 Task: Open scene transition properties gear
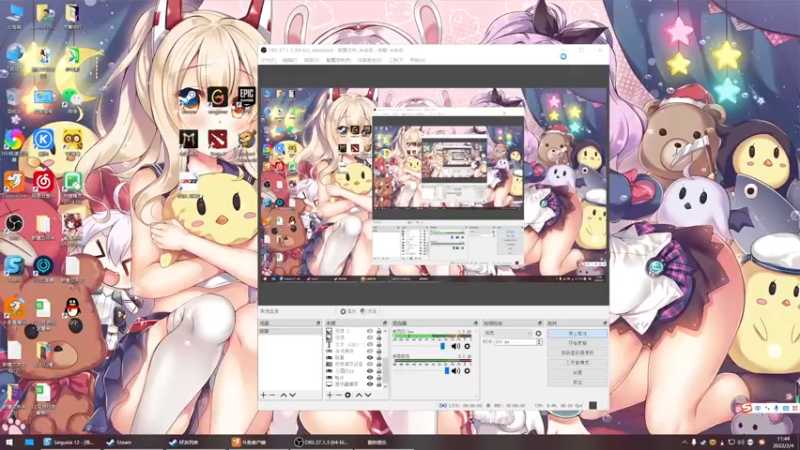(538, 333)
